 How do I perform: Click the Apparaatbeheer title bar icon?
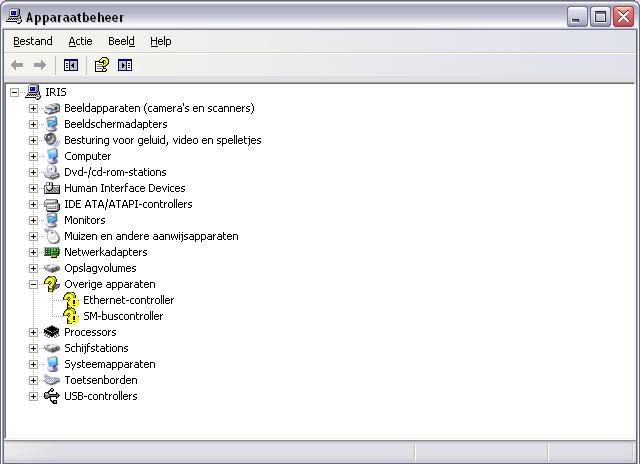coord(15,17)
